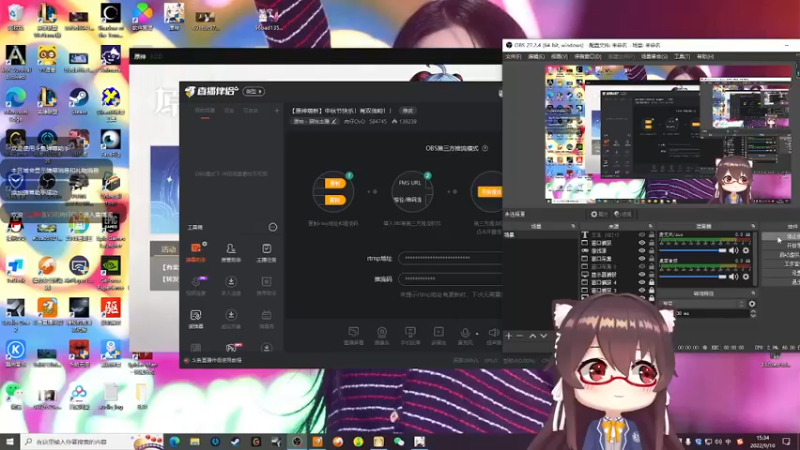This screenshot has height=450, width=800.
Task: Mute the Mic/Aux channel speaker icon
Action: coord(734,251)
